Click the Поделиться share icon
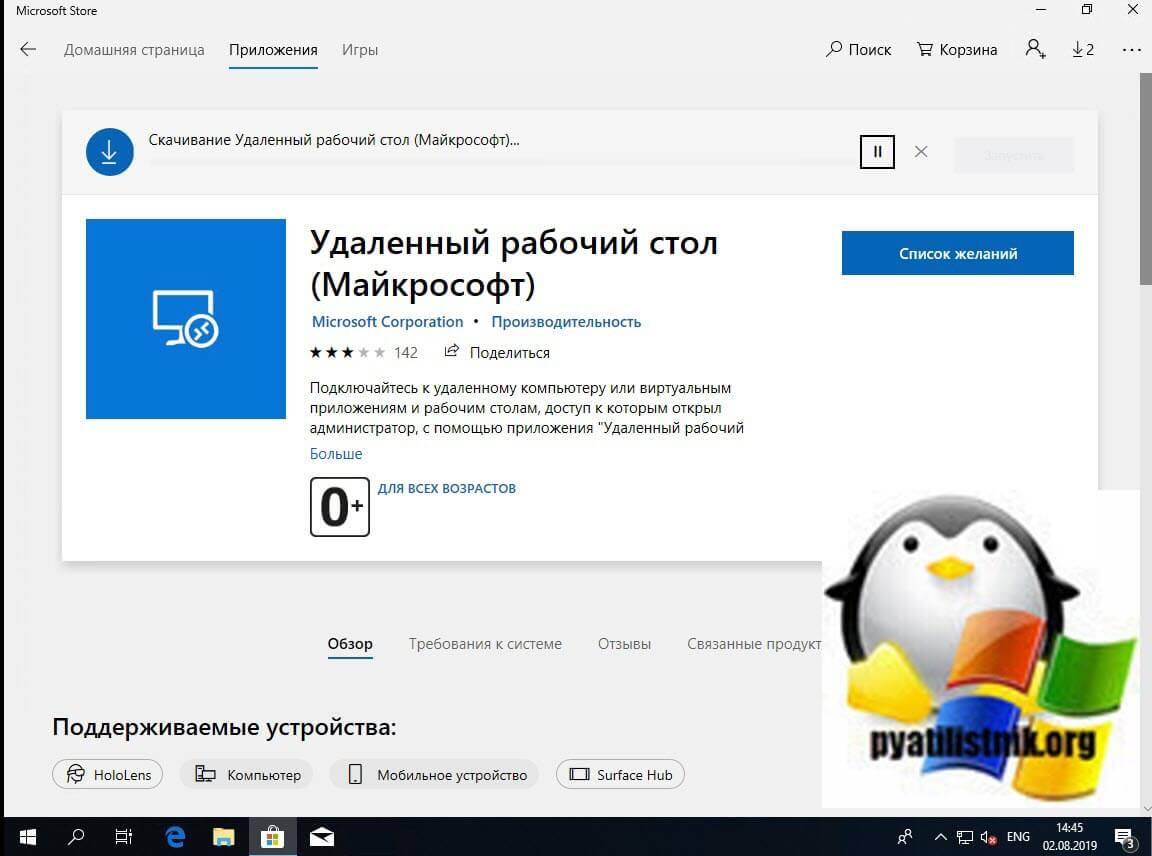The image size is (1152, 856). tap(451, 351)
